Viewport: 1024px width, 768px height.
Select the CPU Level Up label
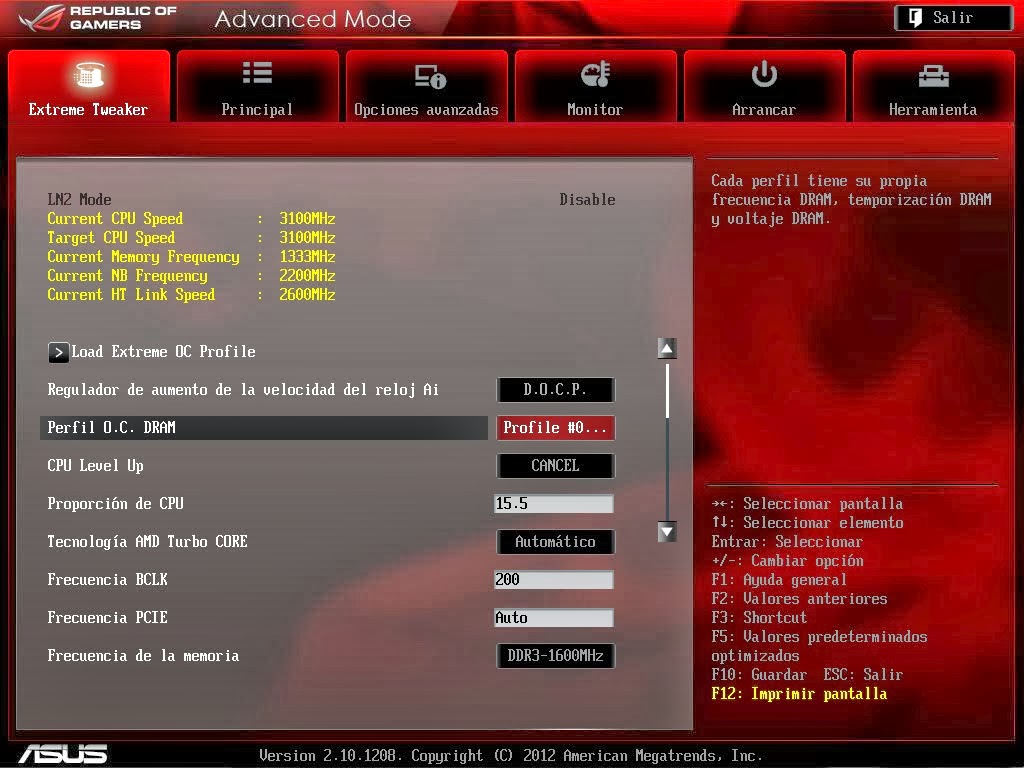coord(95,466)
